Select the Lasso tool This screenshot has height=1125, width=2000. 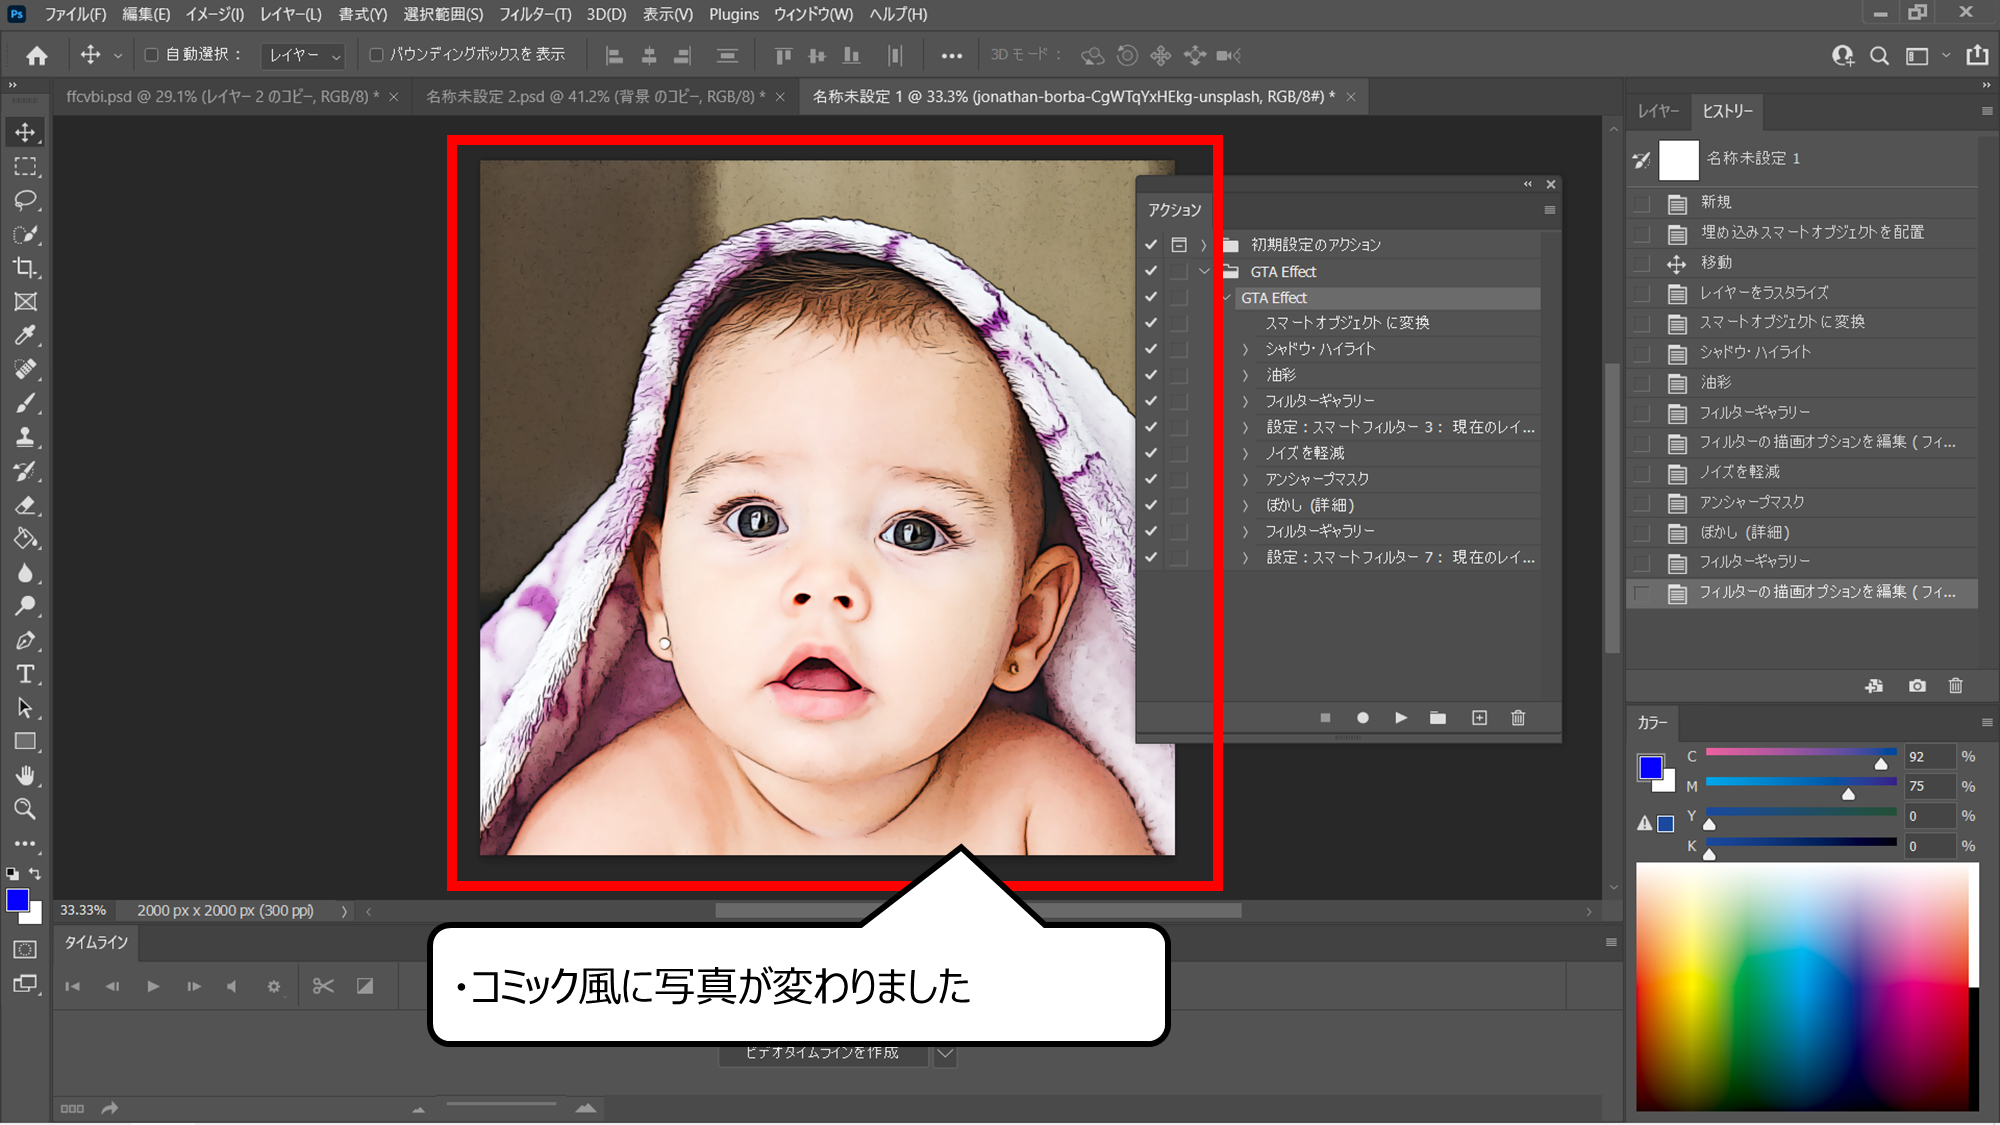(x=25, y=200)
